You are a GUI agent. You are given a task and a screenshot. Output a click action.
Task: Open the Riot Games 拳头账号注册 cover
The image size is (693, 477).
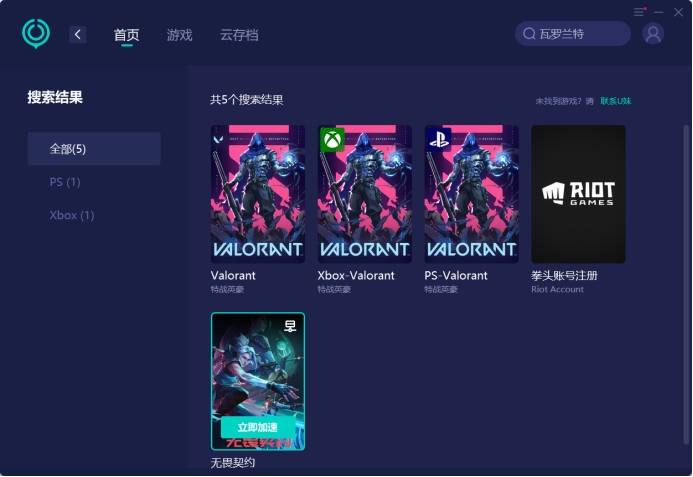pyautogui.click(x=578, y=194)
